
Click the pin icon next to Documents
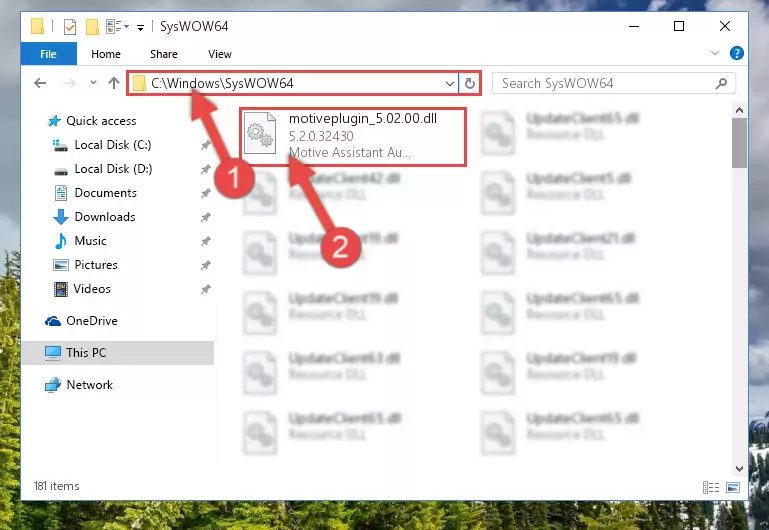205,193
